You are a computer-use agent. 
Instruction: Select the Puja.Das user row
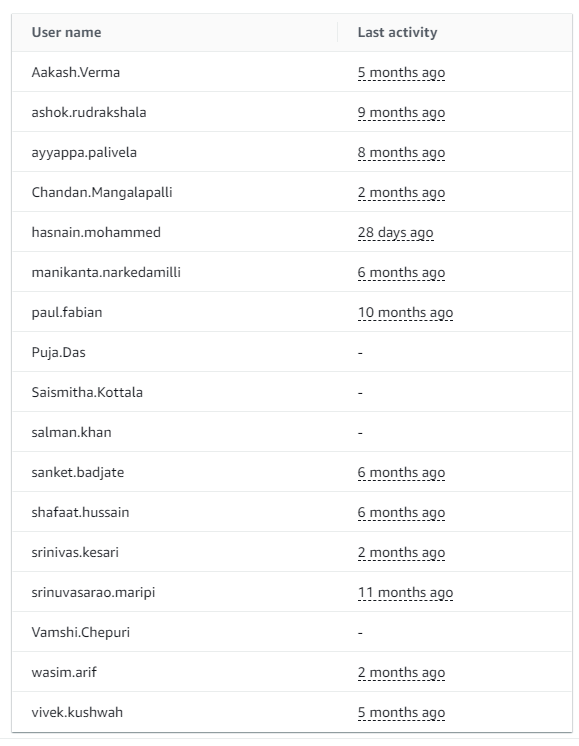coord(292,352)
